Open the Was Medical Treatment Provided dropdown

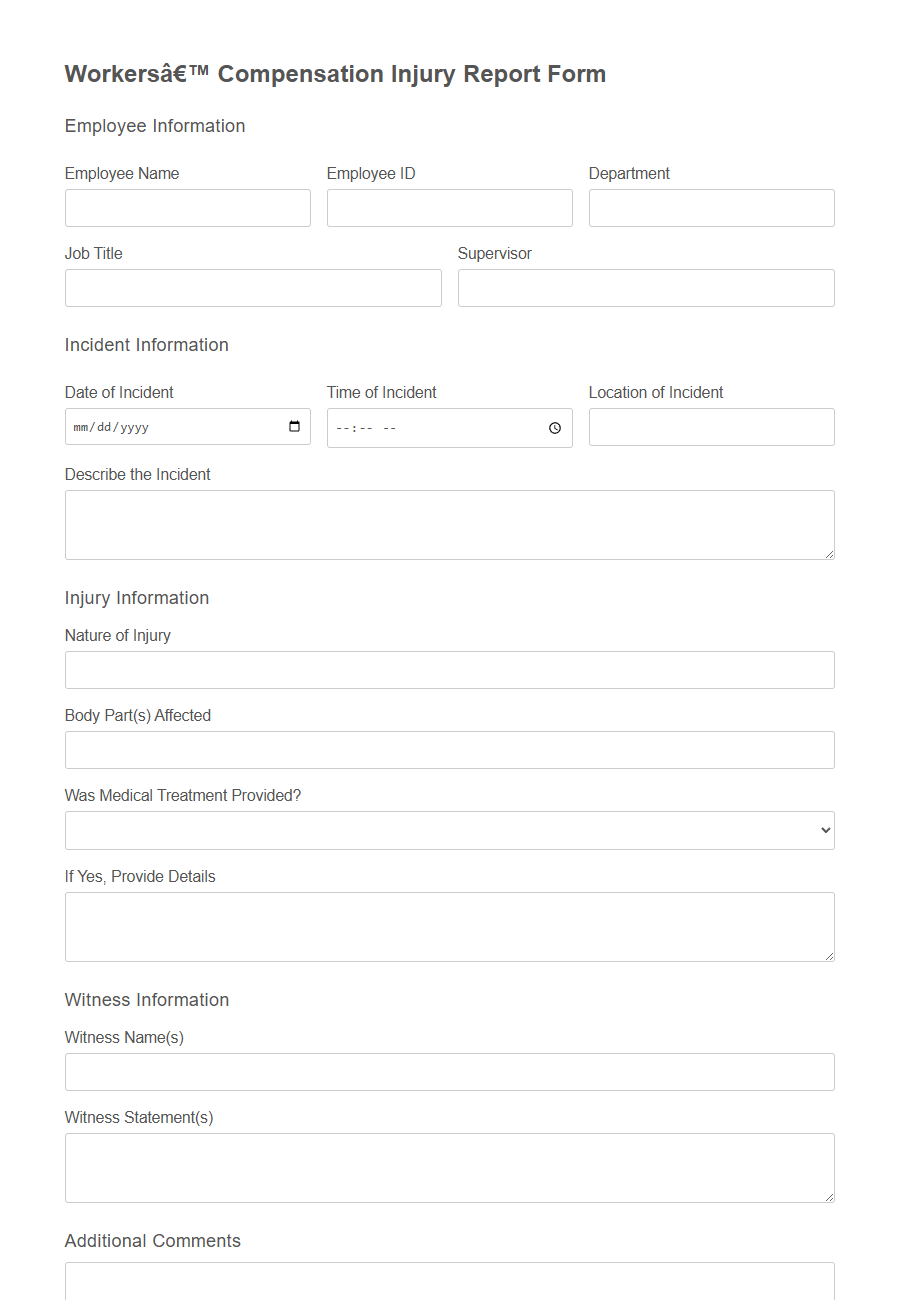[450, 830]
